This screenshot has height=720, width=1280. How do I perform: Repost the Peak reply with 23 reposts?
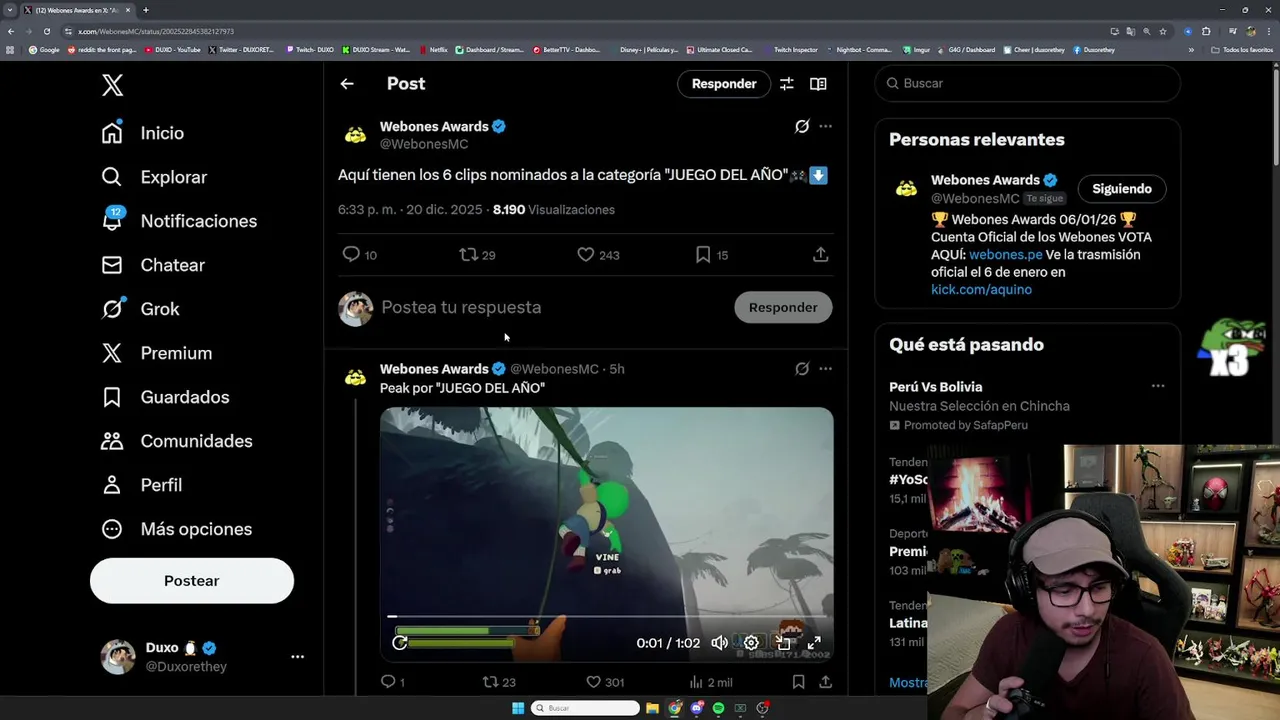pyautogui.click(x=499, y=682)
